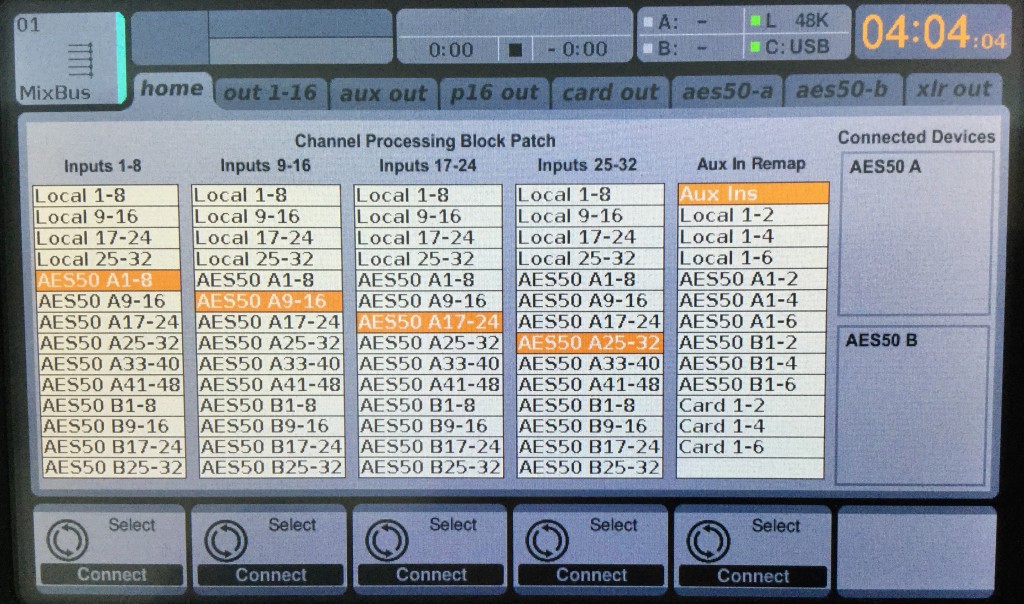1024x604 pixels.
Task: Open the xlr out tab
Action: point(953,89)
